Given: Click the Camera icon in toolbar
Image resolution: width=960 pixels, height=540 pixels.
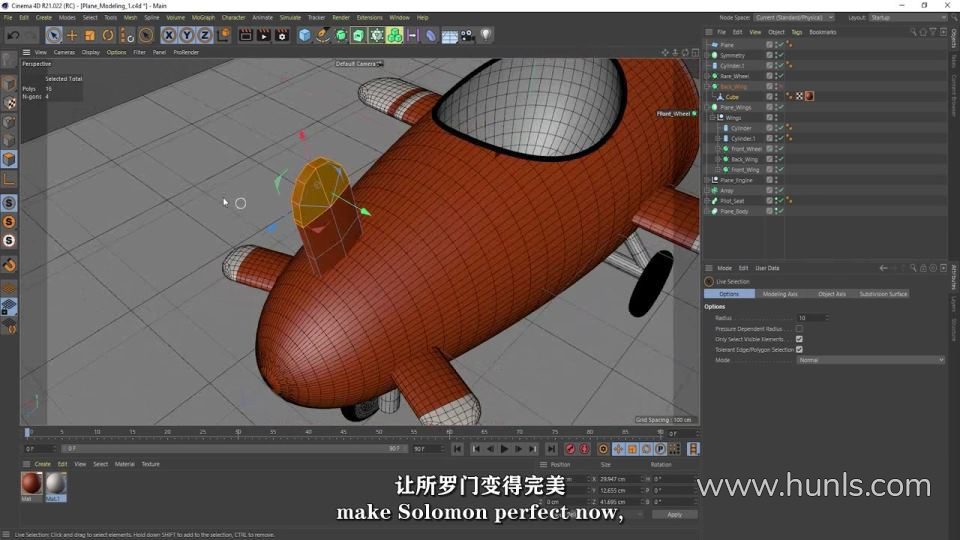Looking at the screenshot, I should tap(468, 36).
